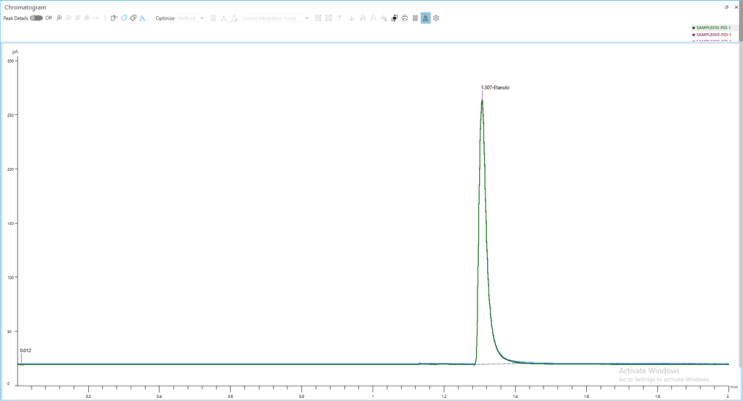Click the blue peak baseline icon
The height and width of the screenshot is (401, 743).
coord(142,18)
